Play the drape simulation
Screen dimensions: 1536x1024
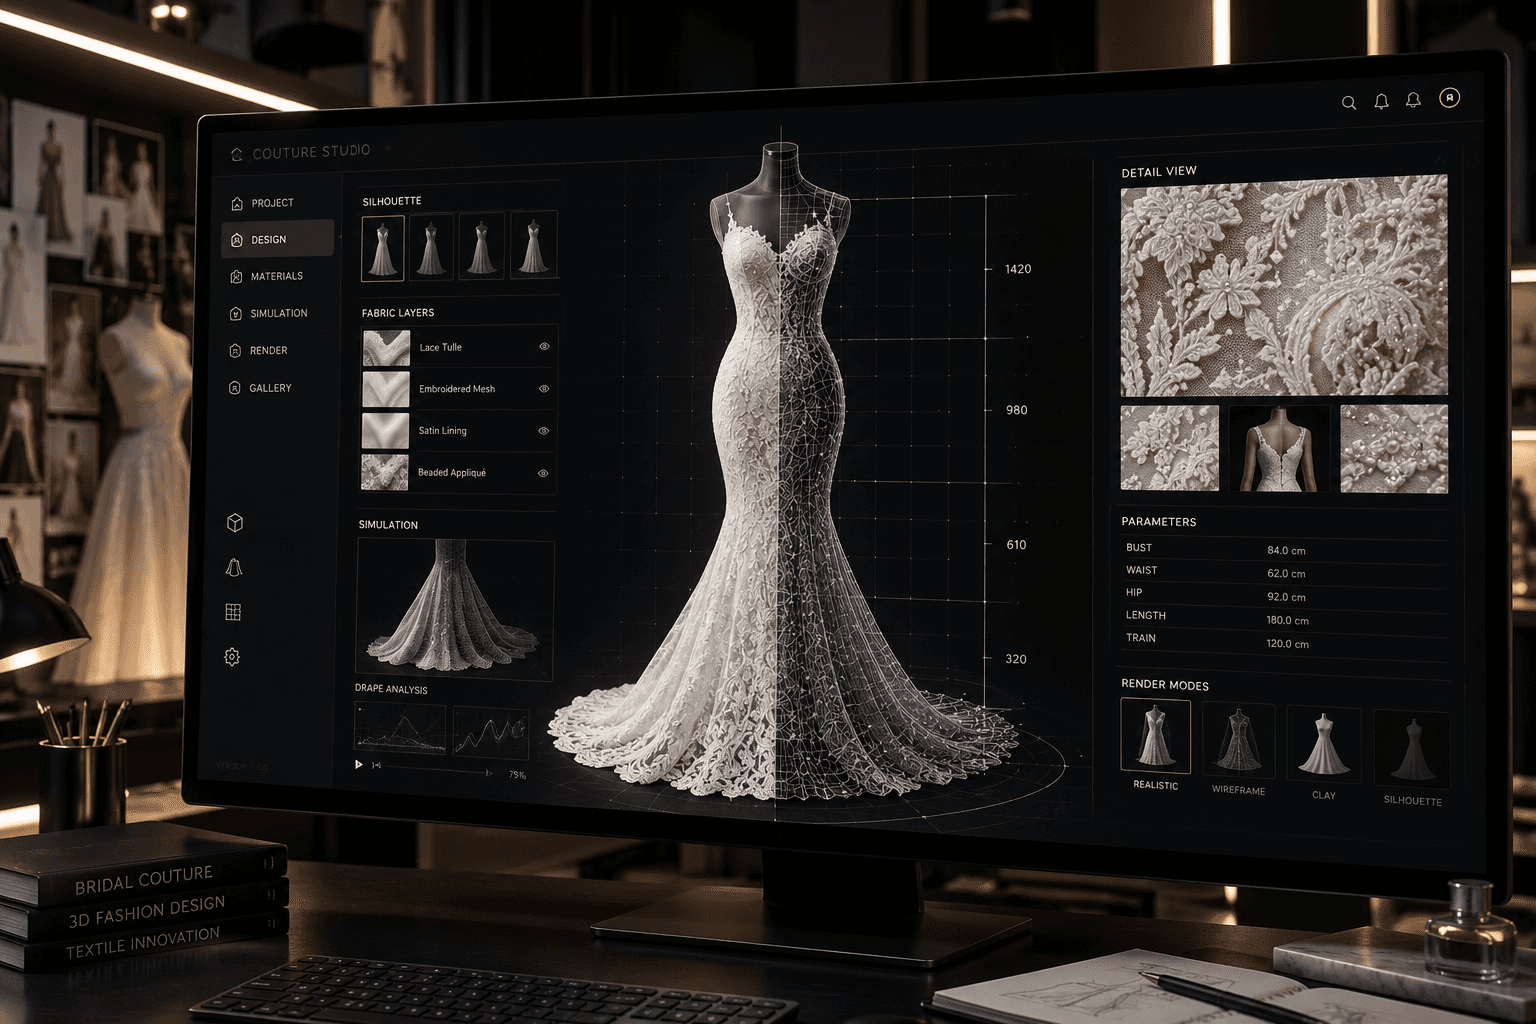point(359,765)
